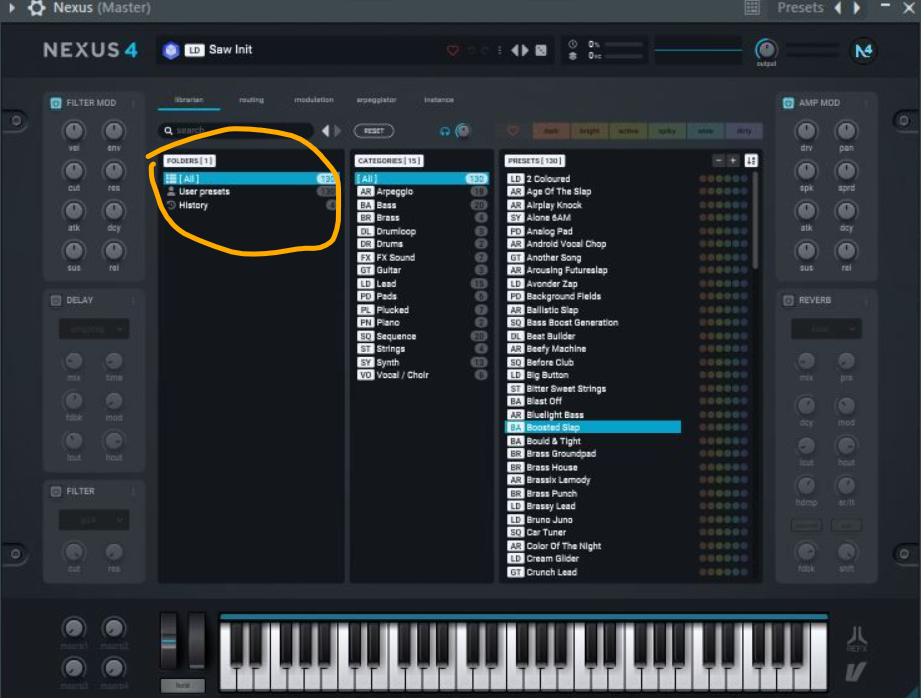This screenshot has height=698, width=921.
Task: Click the plus button in Presets list header
Action: (732, 160)
